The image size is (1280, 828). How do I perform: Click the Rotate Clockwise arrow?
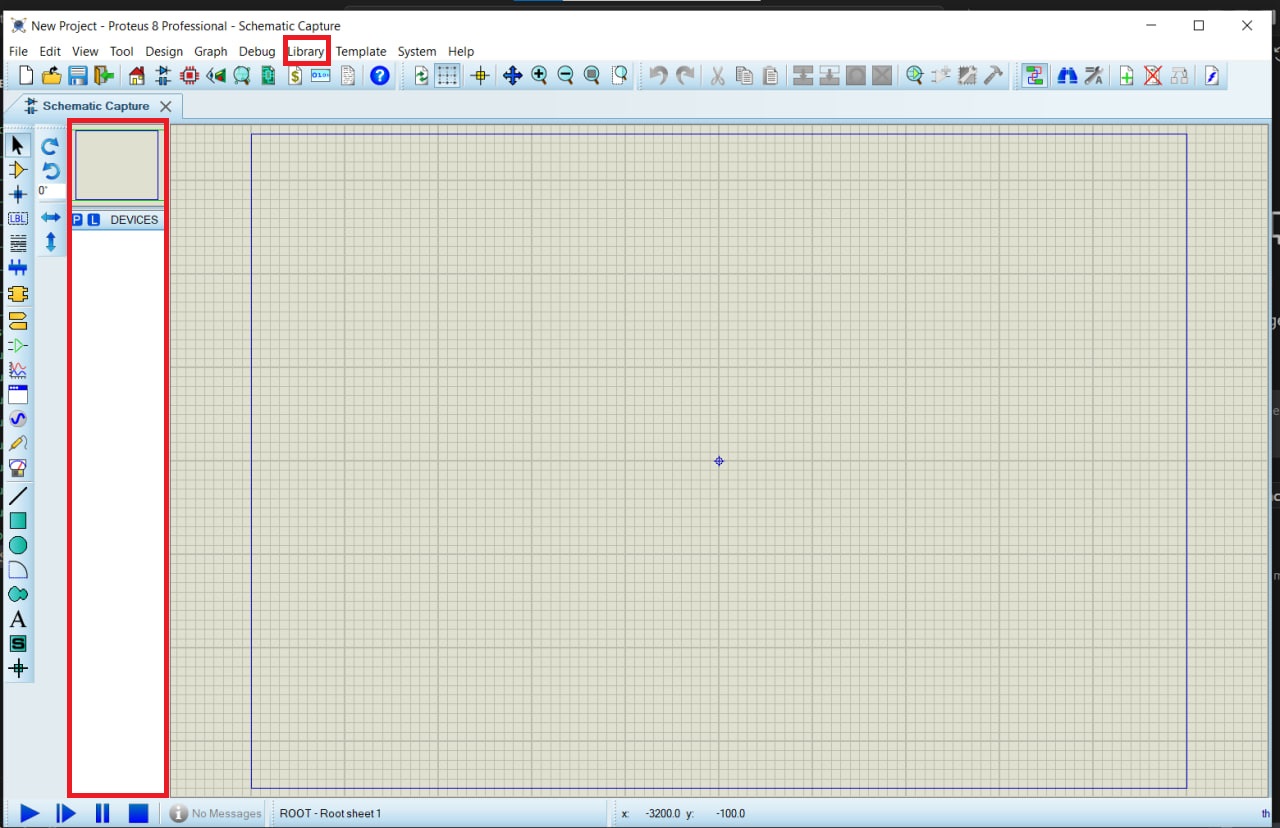51,146
